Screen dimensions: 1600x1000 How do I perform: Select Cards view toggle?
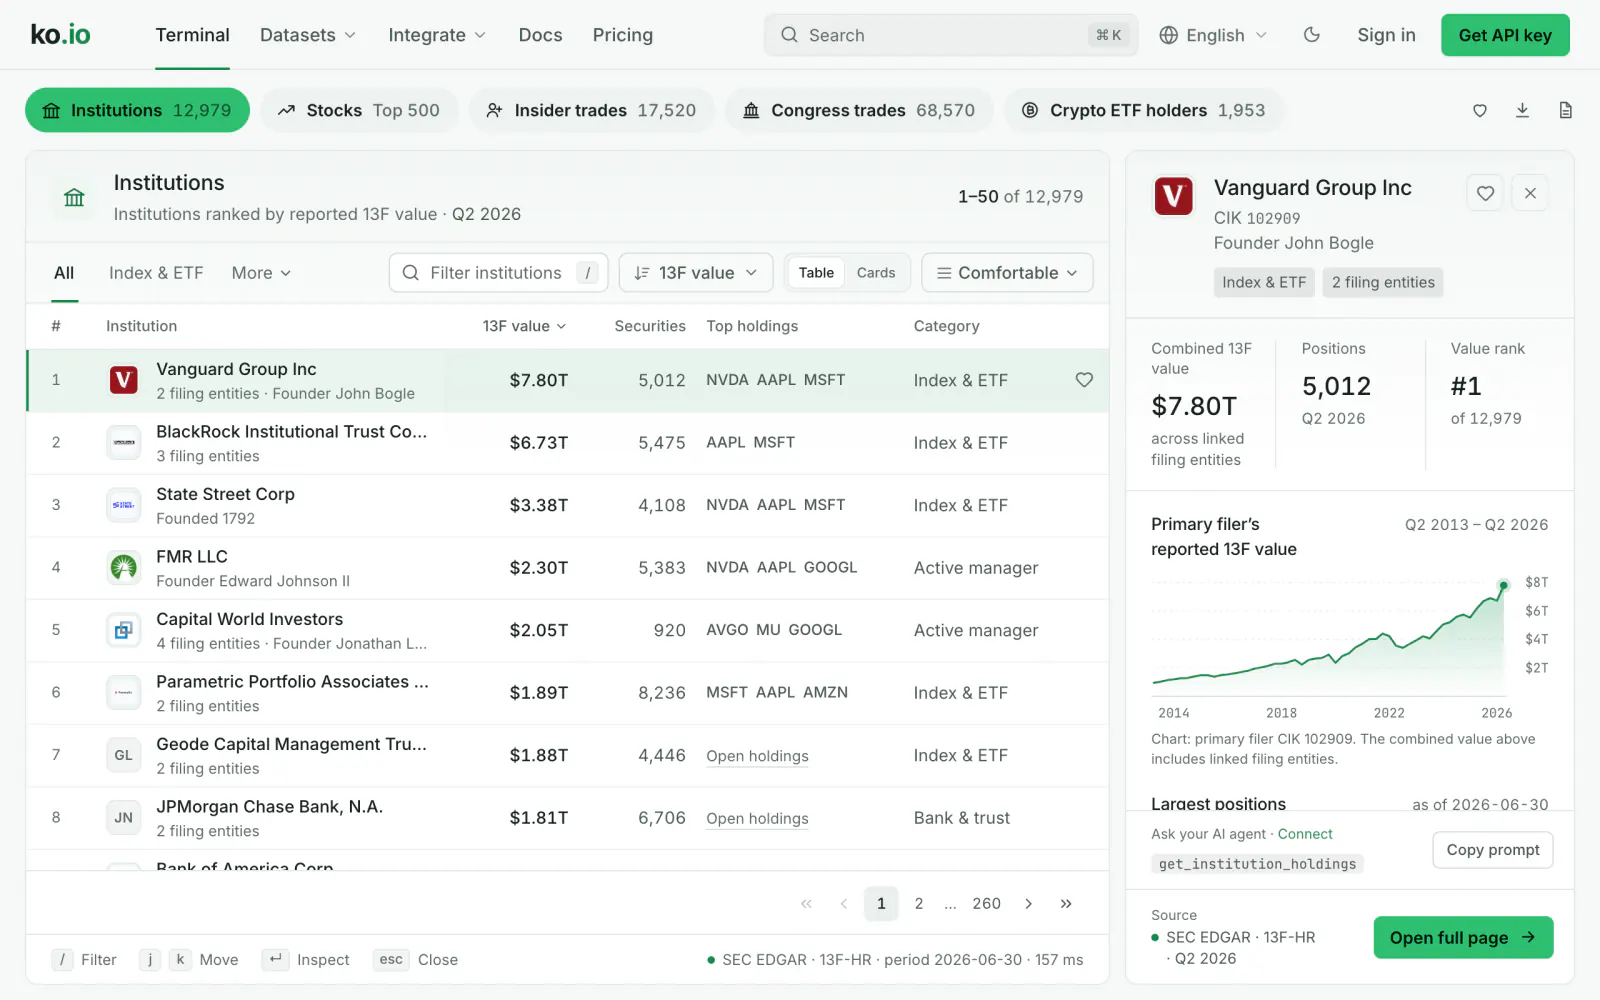tap(876, 273)
